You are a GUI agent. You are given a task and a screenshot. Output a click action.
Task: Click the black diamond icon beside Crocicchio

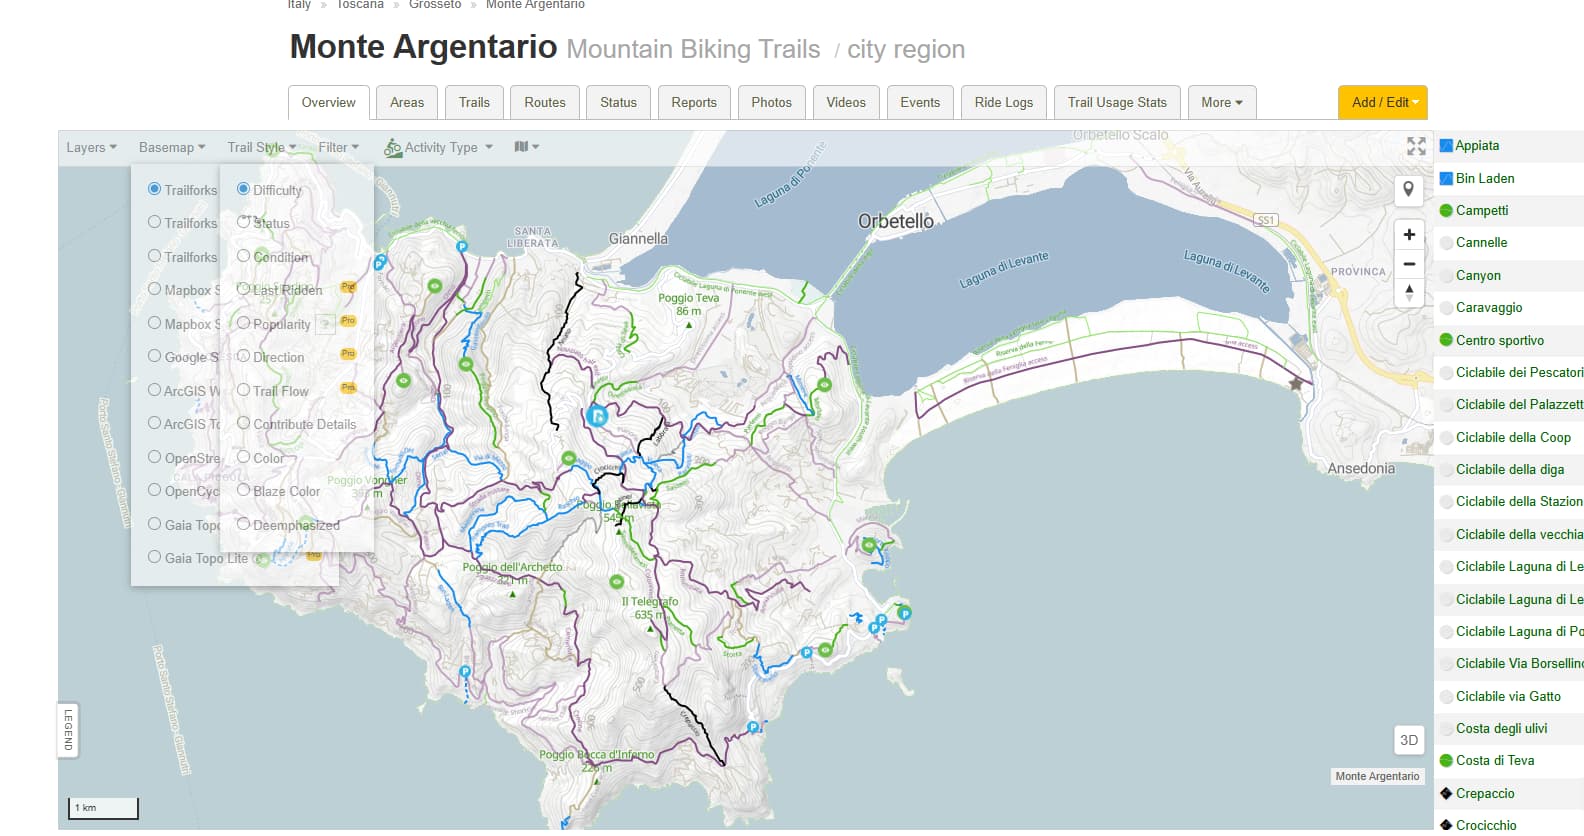[1446, 825]
